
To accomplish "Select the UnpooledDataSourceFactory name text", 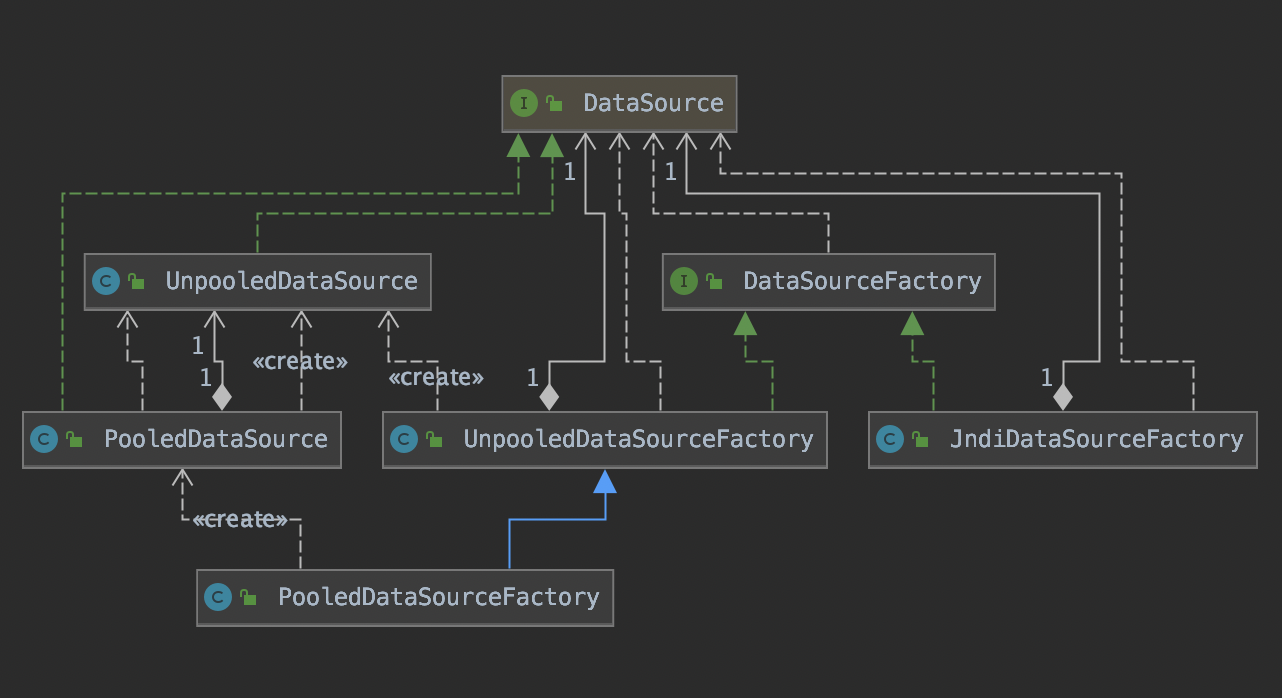I will pos(638,439).
